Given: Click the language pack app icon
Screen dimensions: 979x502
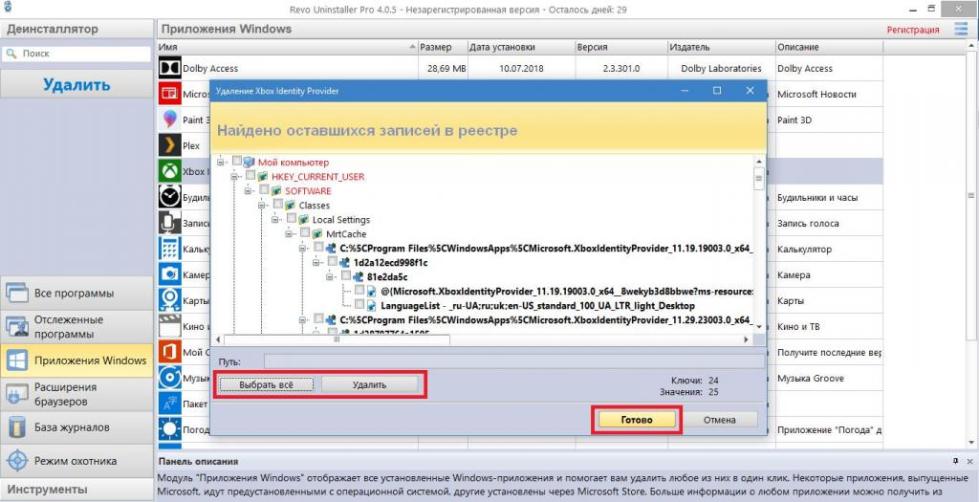Looking at the screenshot, I should pos(169,403).
